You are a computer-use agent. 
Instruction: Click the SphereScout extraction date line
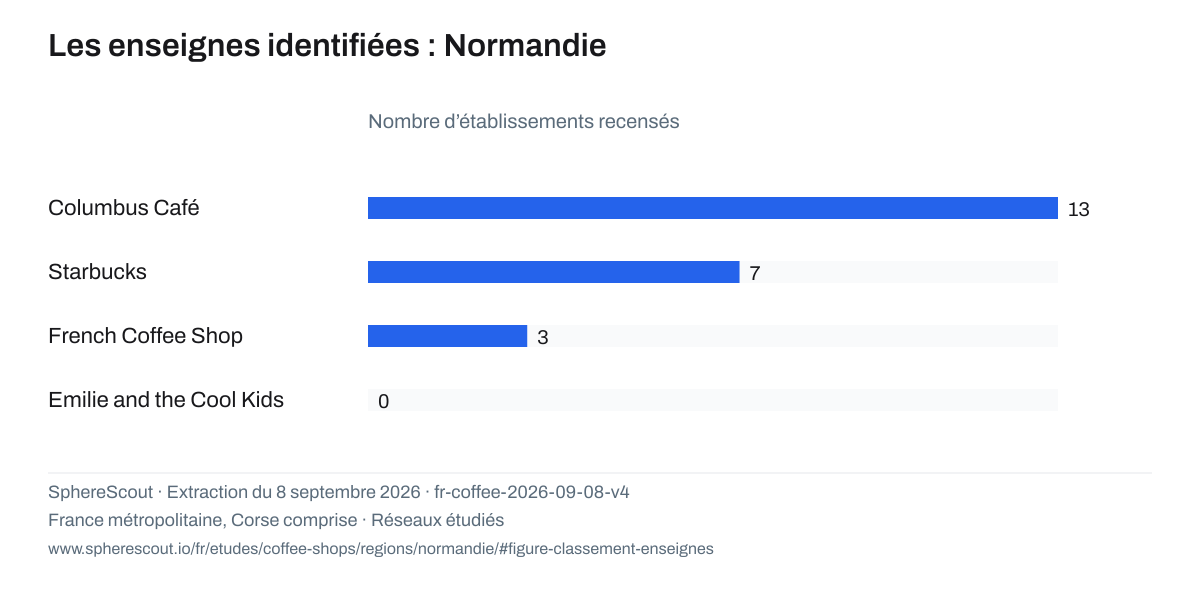coord(339,492)
